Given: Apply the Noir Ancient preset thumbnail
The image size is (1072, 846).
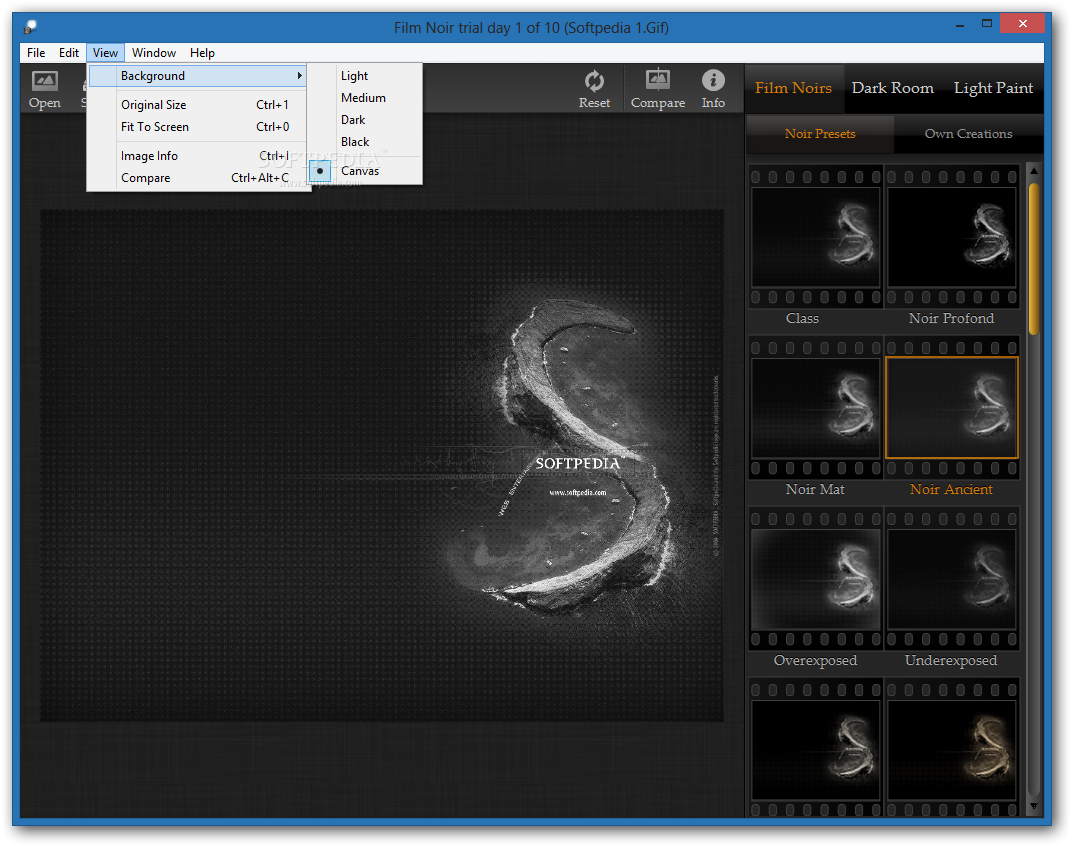Looking at the screenshot, I should (x=952, y=408).
